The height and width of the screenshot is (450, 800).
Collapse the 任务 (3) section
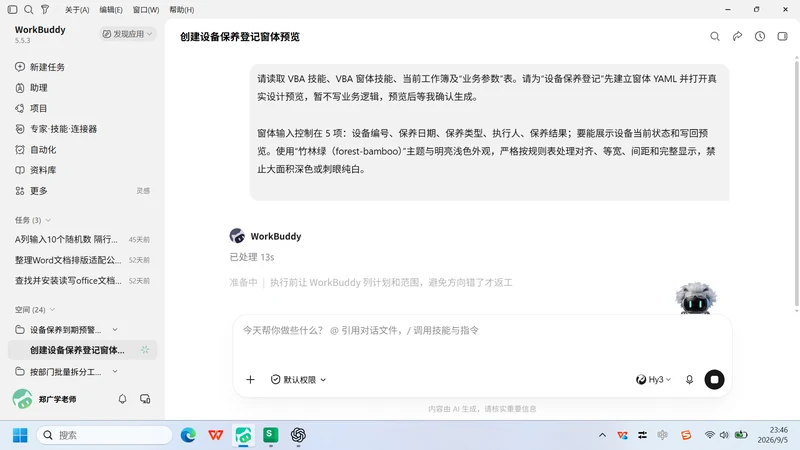pyautogui.click(x=33, y=220)
